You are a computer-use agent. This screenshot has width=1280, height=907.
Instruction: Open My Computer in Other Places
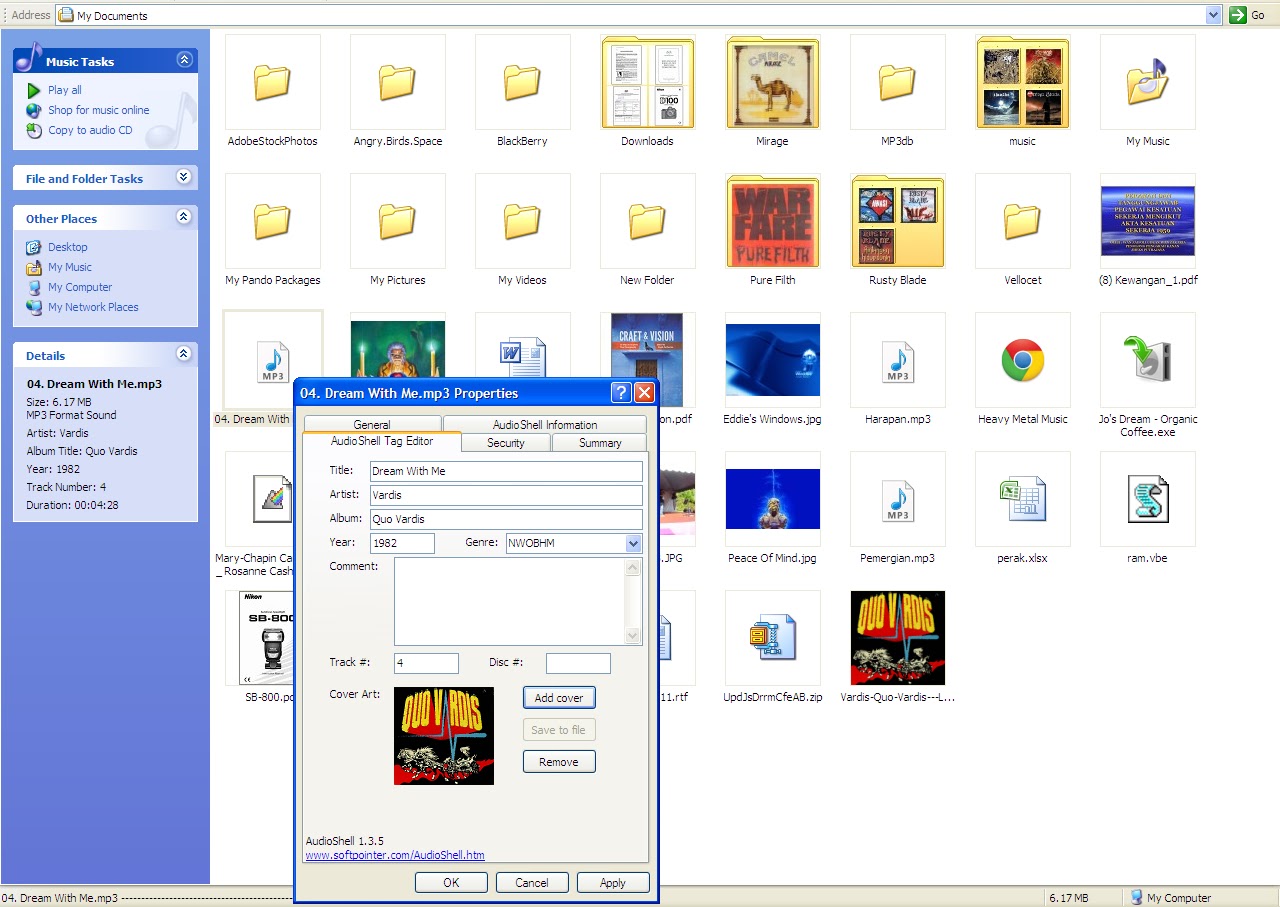(x=80, y=287)
